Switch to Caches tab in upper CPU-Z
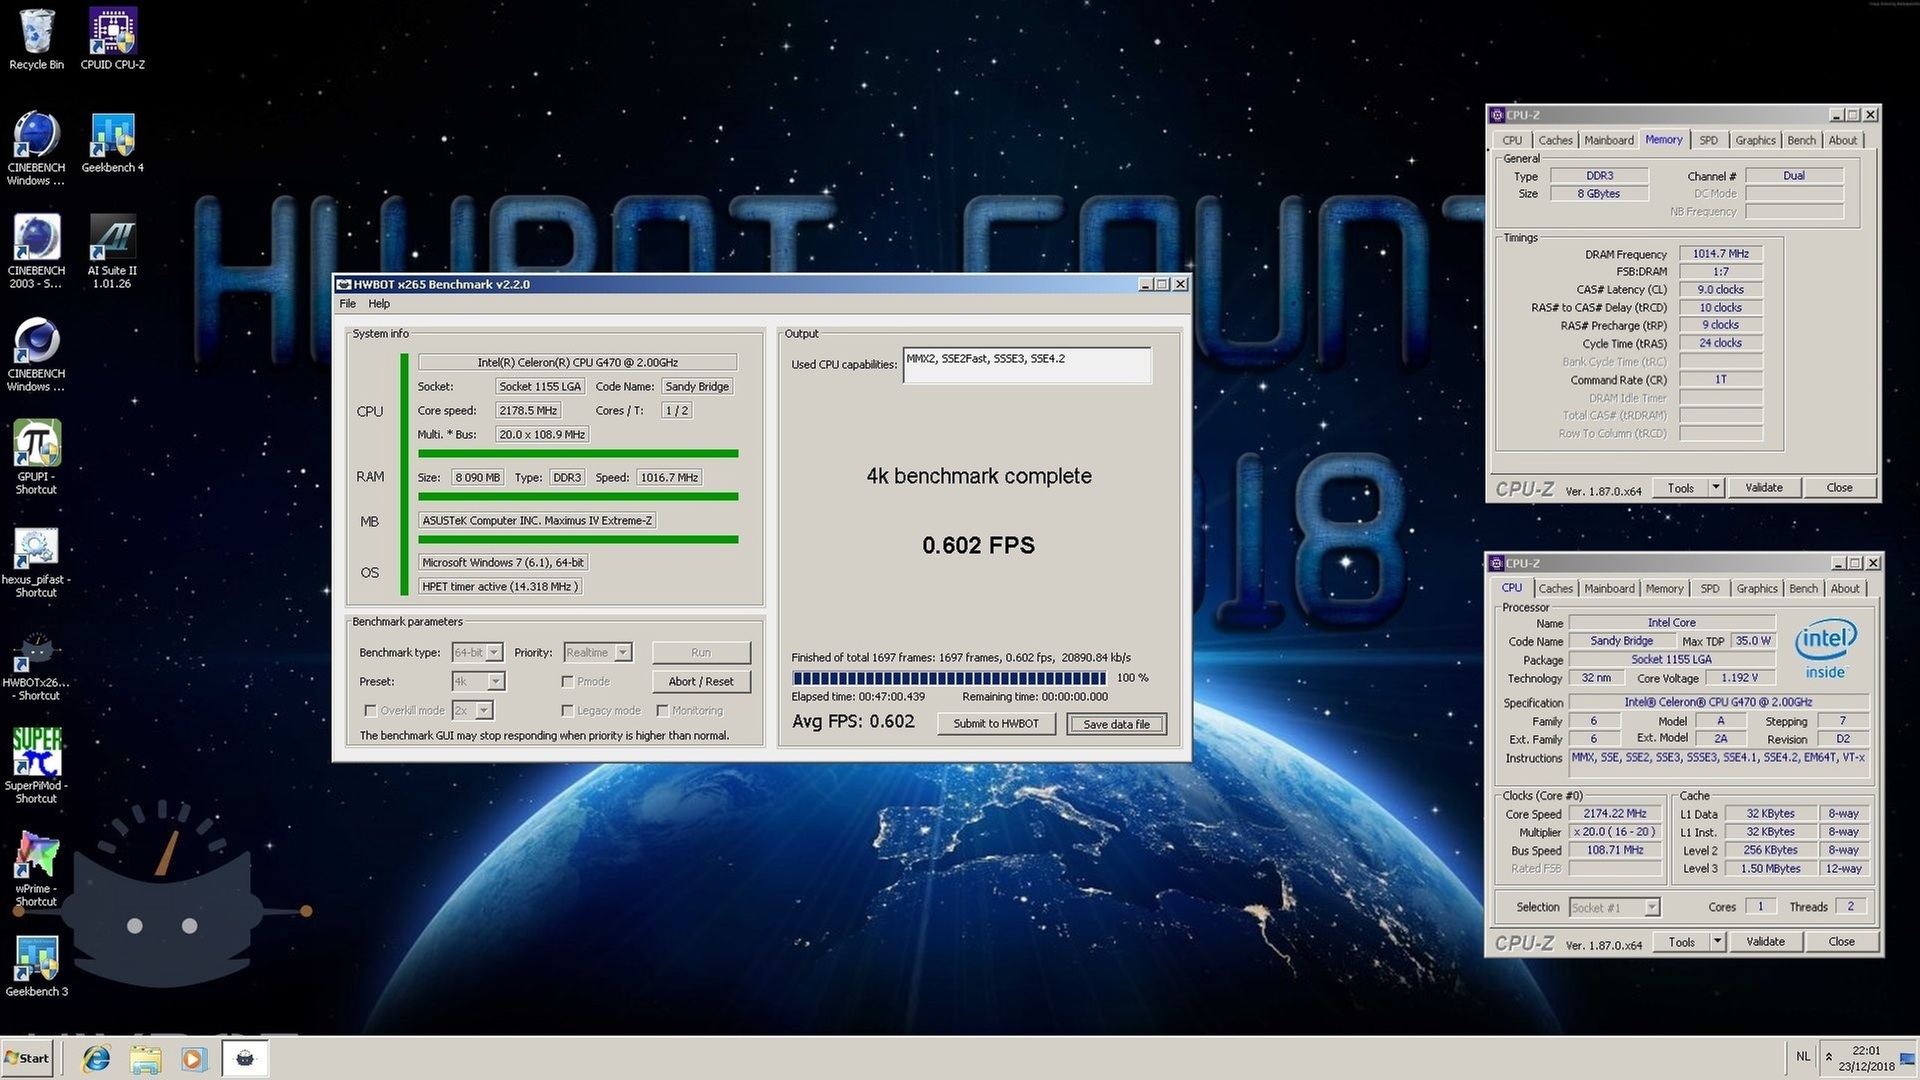 coord(1555,140)
